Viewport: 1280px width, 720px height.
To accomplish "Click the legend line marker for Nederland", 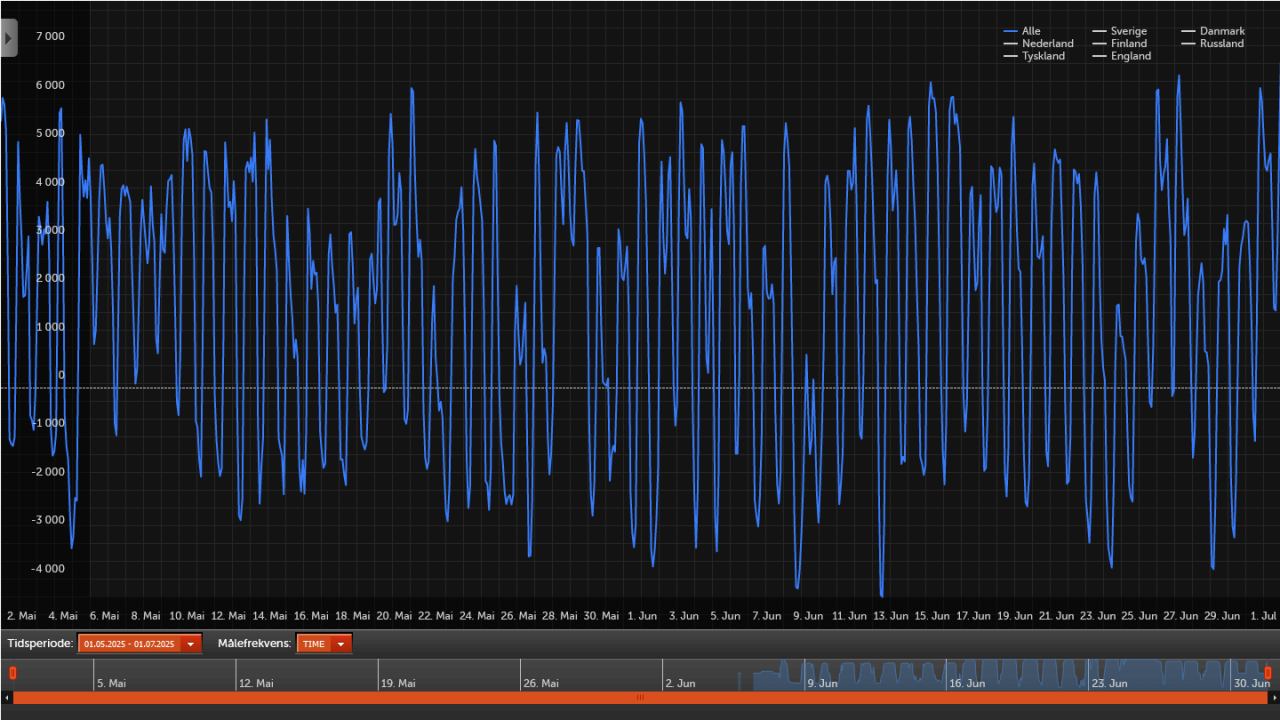I will click(1010, 43).
